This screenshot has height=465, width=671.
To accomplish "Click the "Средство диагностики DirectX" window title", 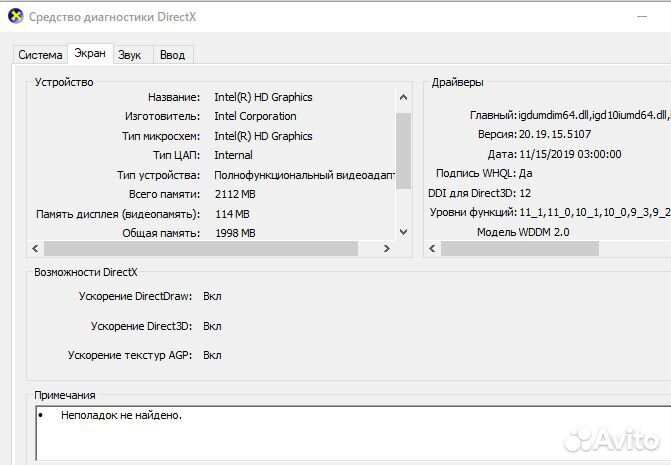I will pos(113,17).
